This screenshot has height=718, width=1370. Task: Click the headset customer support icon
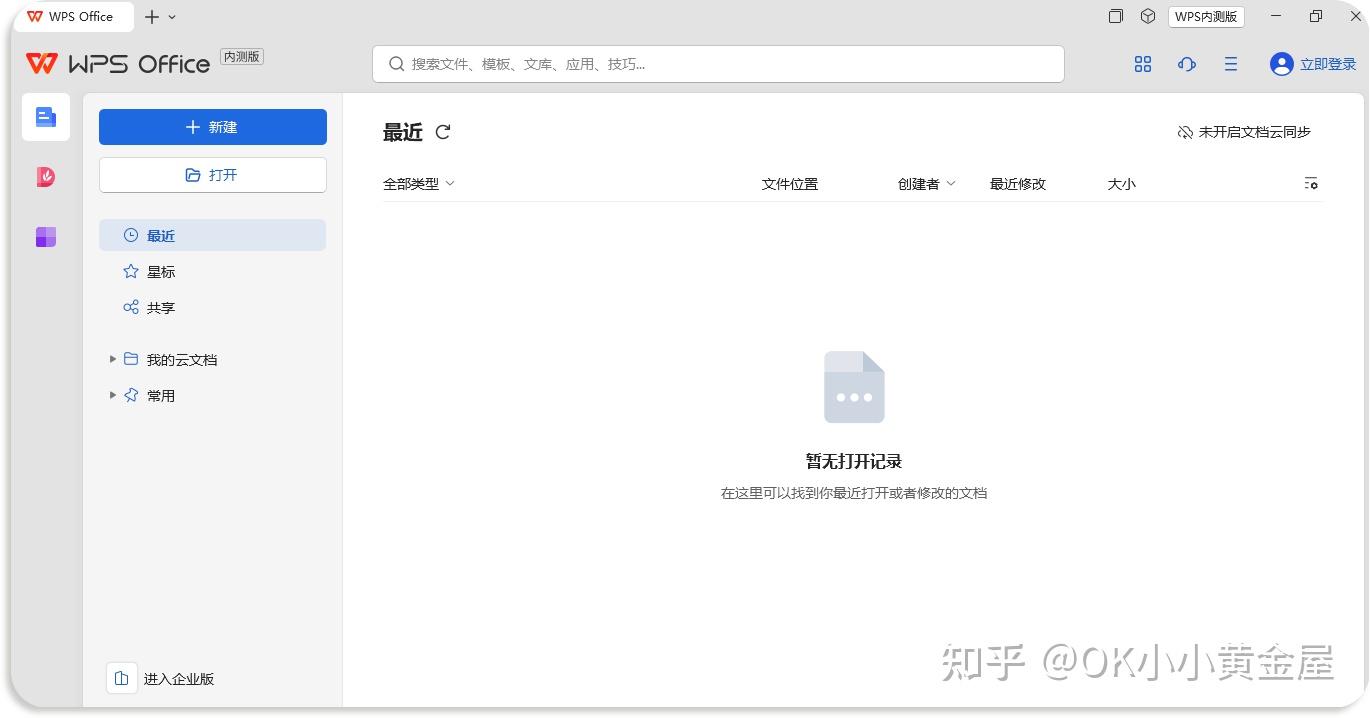(x=1186, y=64)
